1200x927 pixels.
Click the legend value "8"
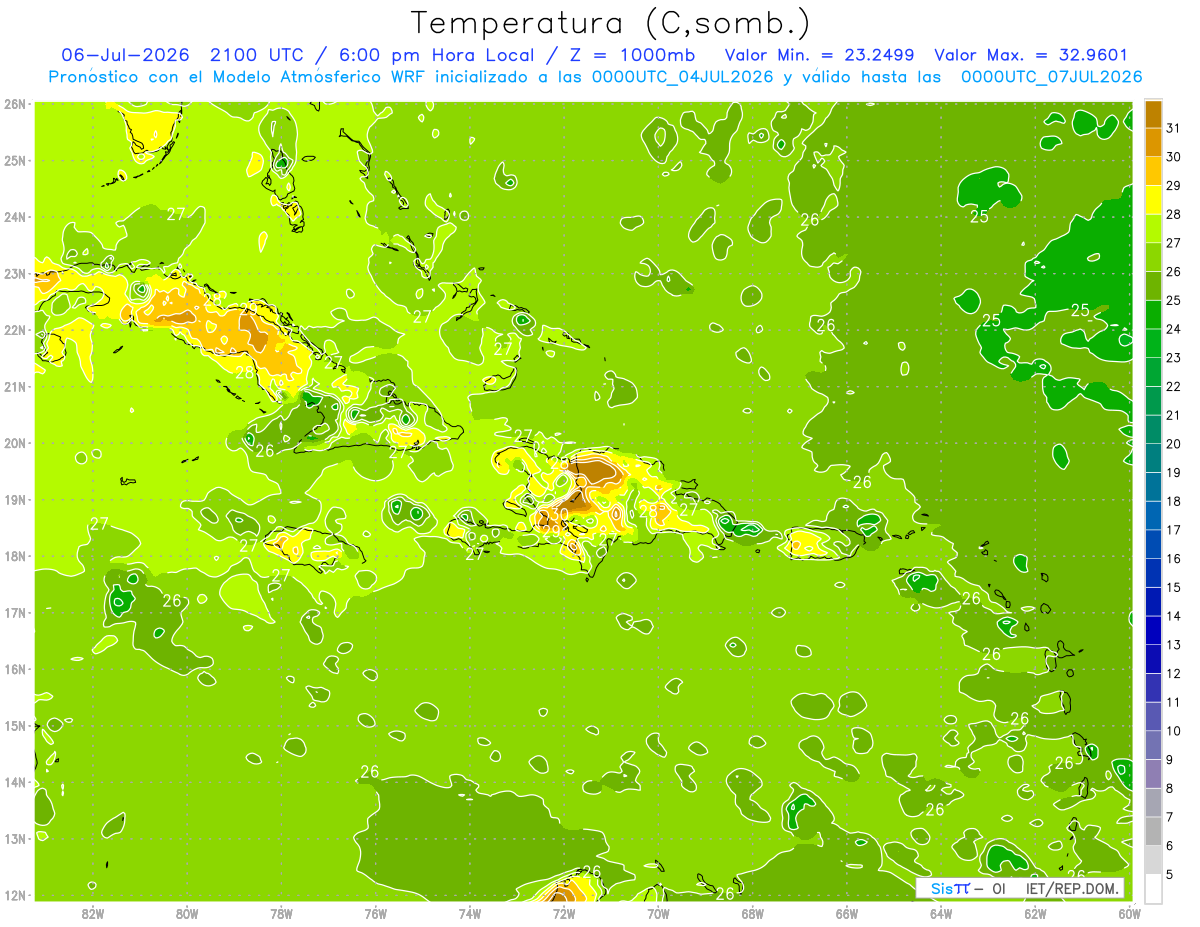click(1170, 788)
